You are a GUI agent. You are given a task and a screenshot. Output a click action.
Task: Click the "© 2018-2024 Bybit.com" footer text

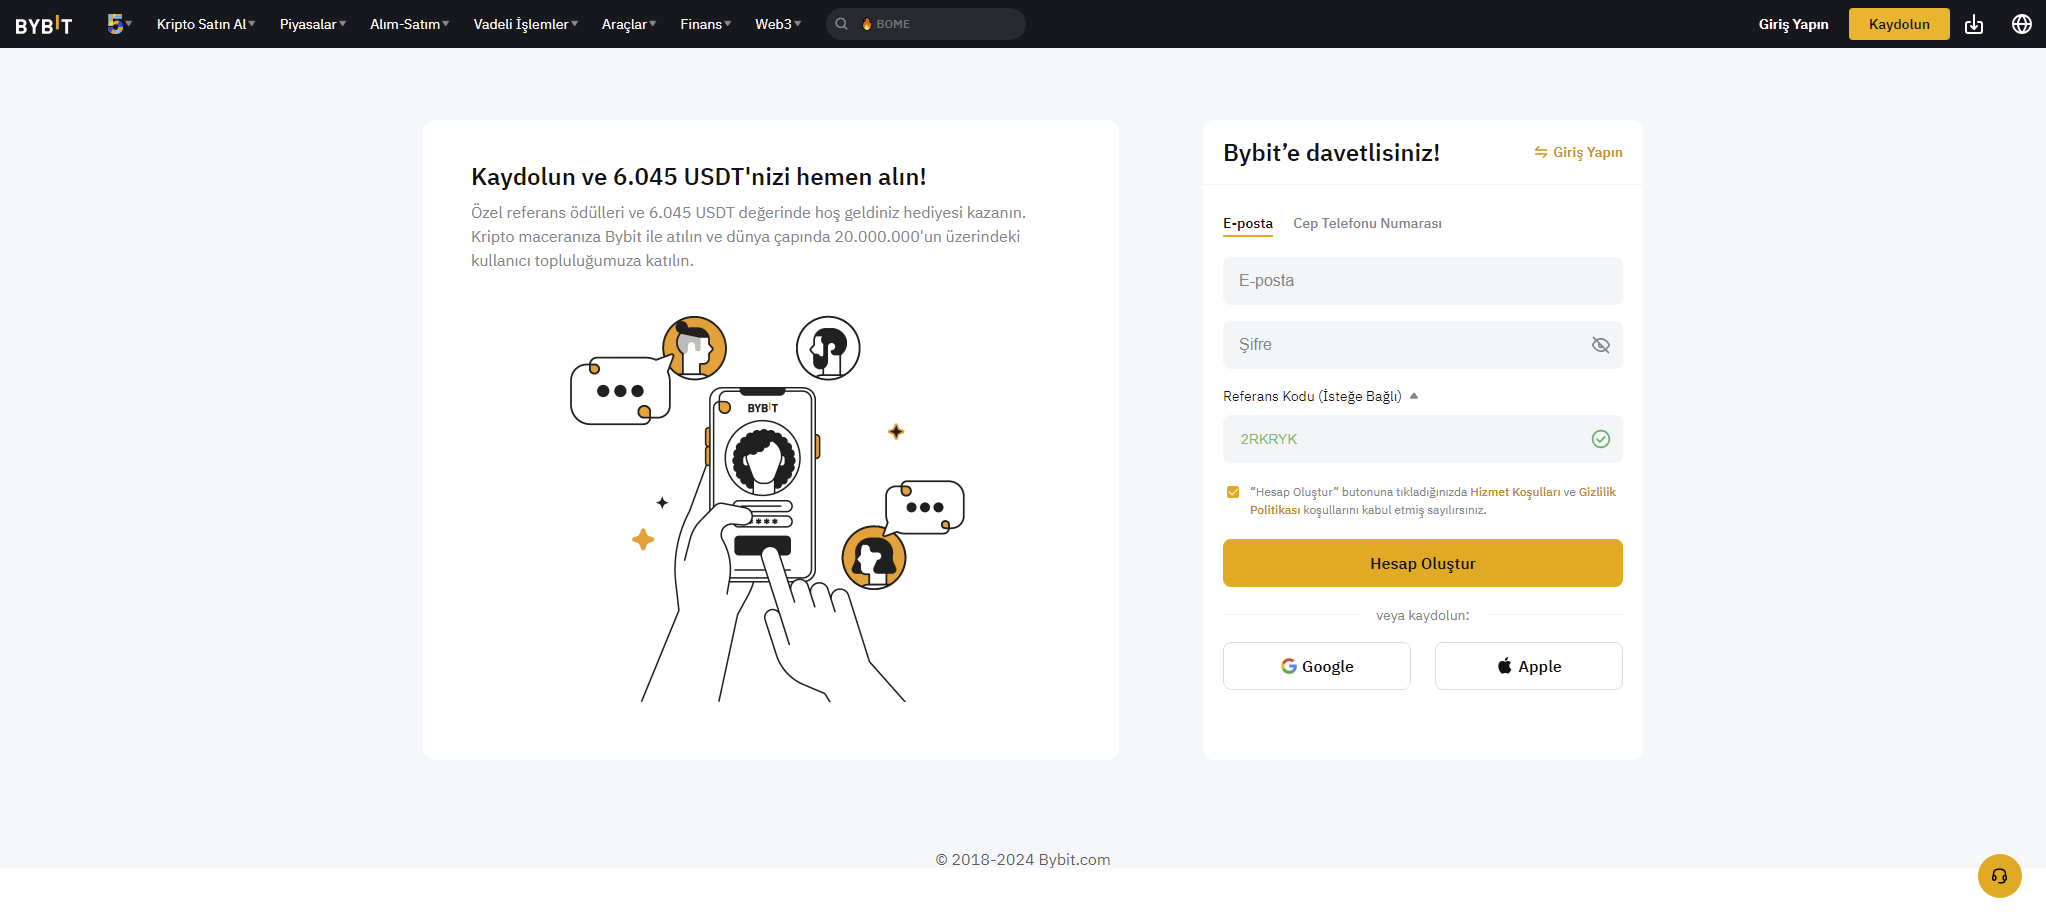pos(1023,860)
